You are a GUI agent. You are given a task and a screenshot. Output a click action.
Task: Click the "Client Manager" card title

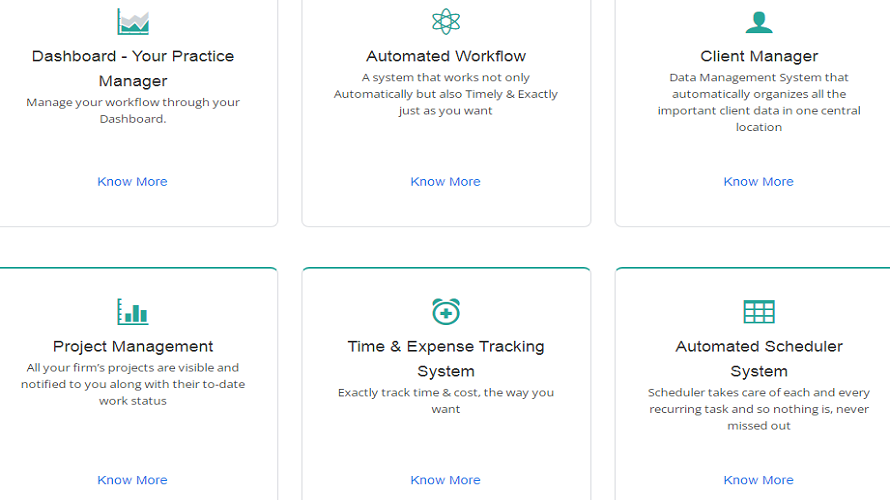click(759, 56)
